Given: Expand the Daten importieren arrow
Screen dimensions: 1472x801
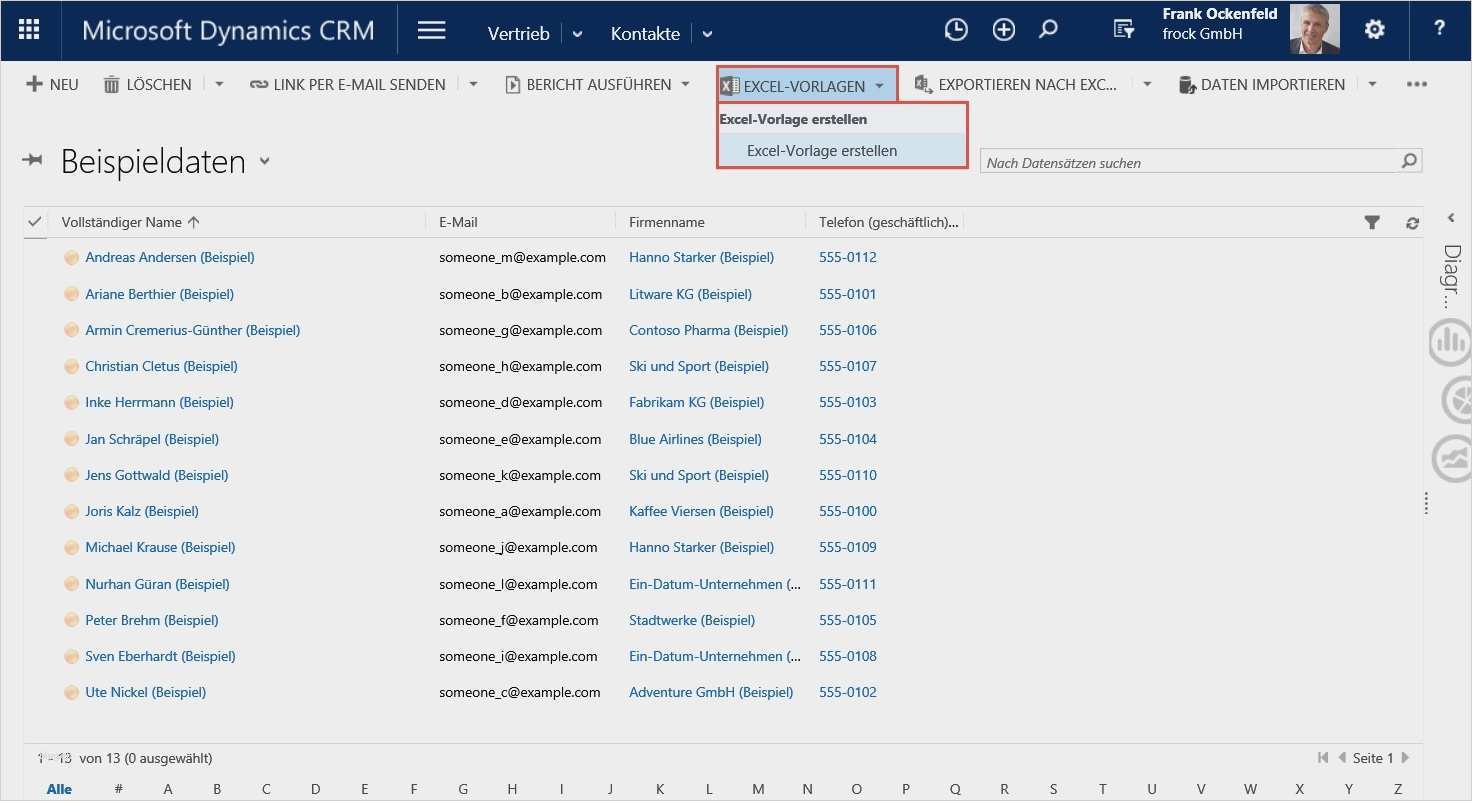Looking at the screenshot, I should [x=1372, y=84].
